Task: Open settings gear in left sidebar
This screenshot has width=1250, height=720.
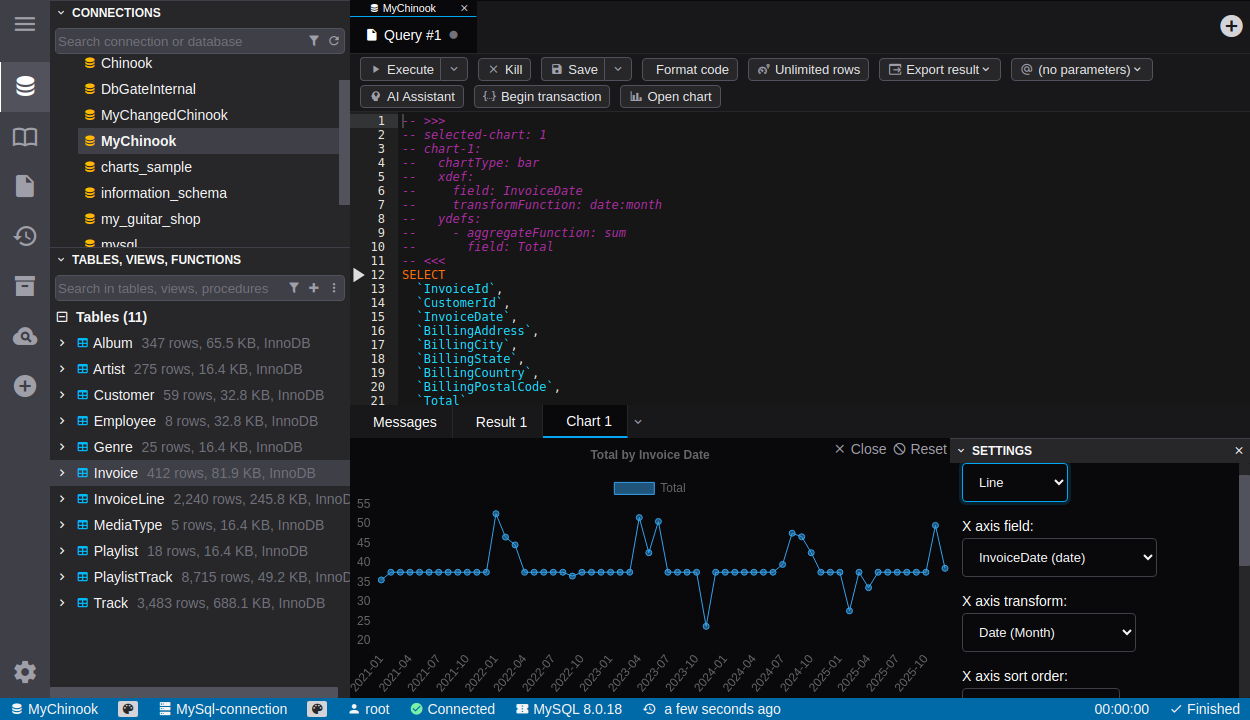Action: pos(25,672)
